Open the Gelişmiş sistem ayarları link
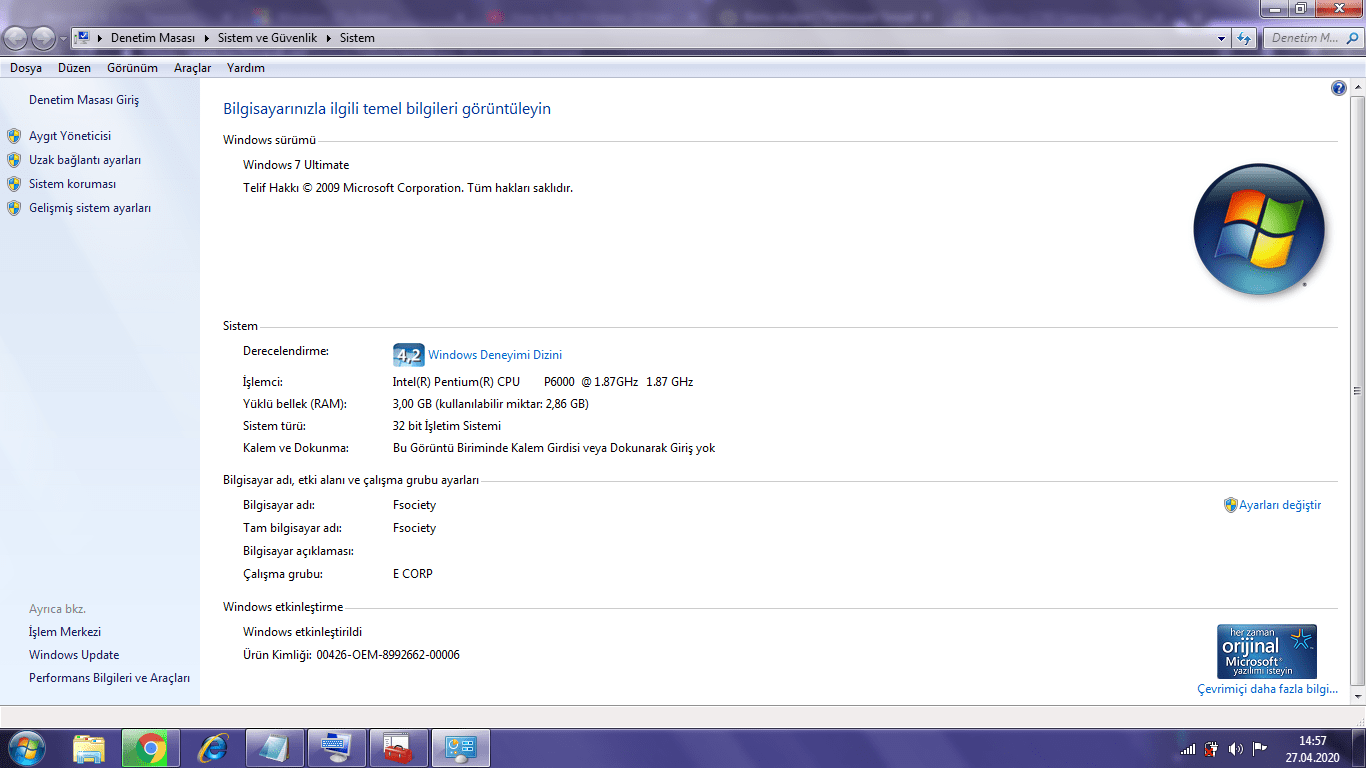1366x768 pixels. (90, 208)
